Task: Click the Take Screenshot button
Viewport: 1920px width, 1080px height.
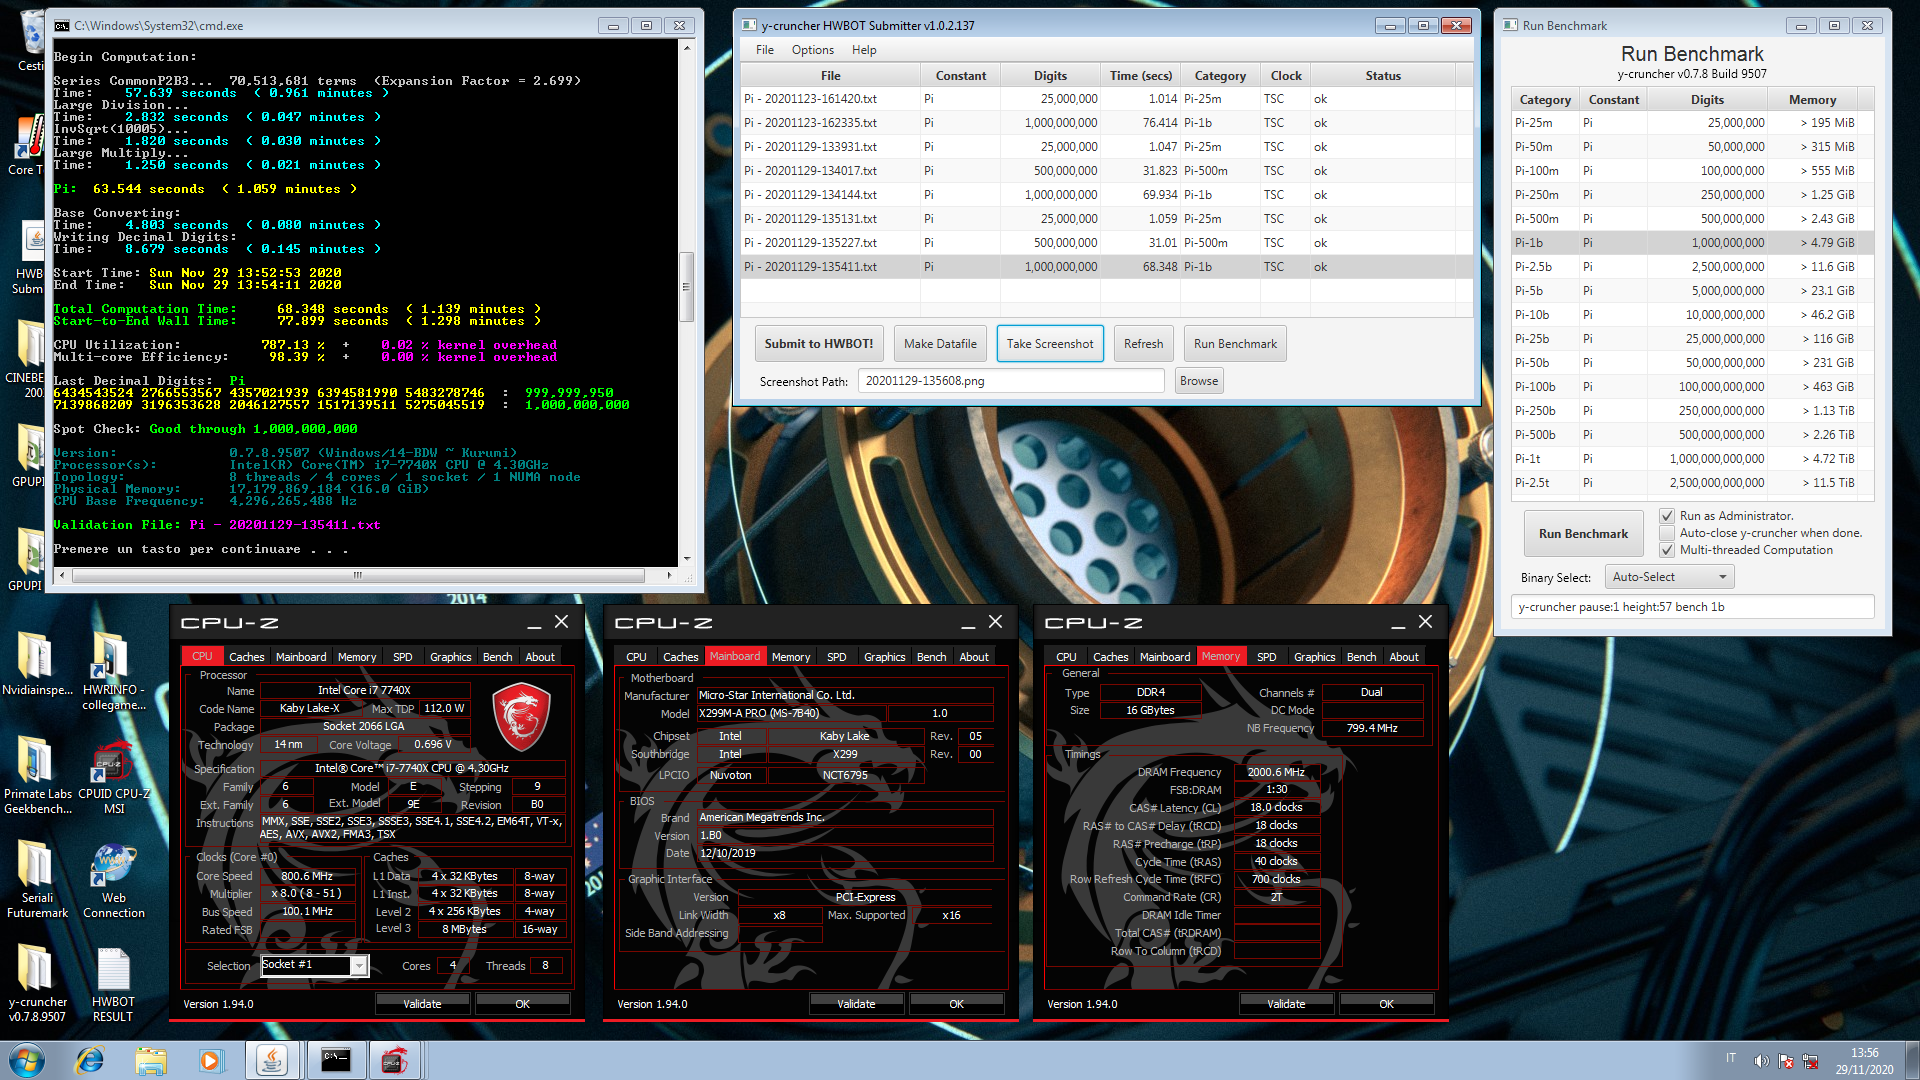Action: tap(1050, 344)
